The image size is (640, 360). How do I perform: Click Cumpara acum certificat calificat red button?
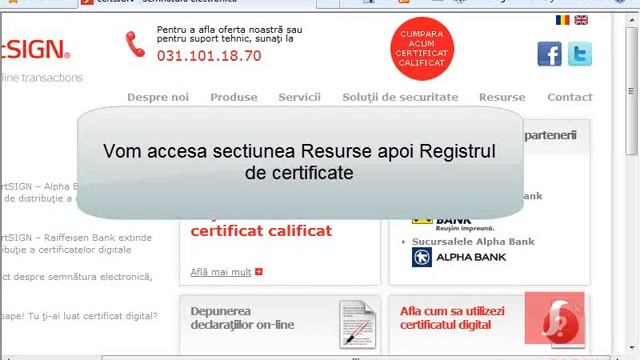[x=422, y=48]
